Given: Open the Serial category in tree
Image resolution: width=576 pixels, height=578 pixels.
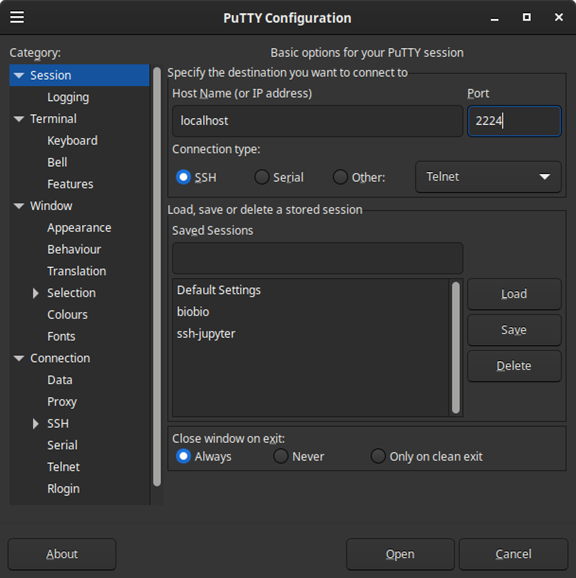Looking at the screenshot, I should click(62, 445).
